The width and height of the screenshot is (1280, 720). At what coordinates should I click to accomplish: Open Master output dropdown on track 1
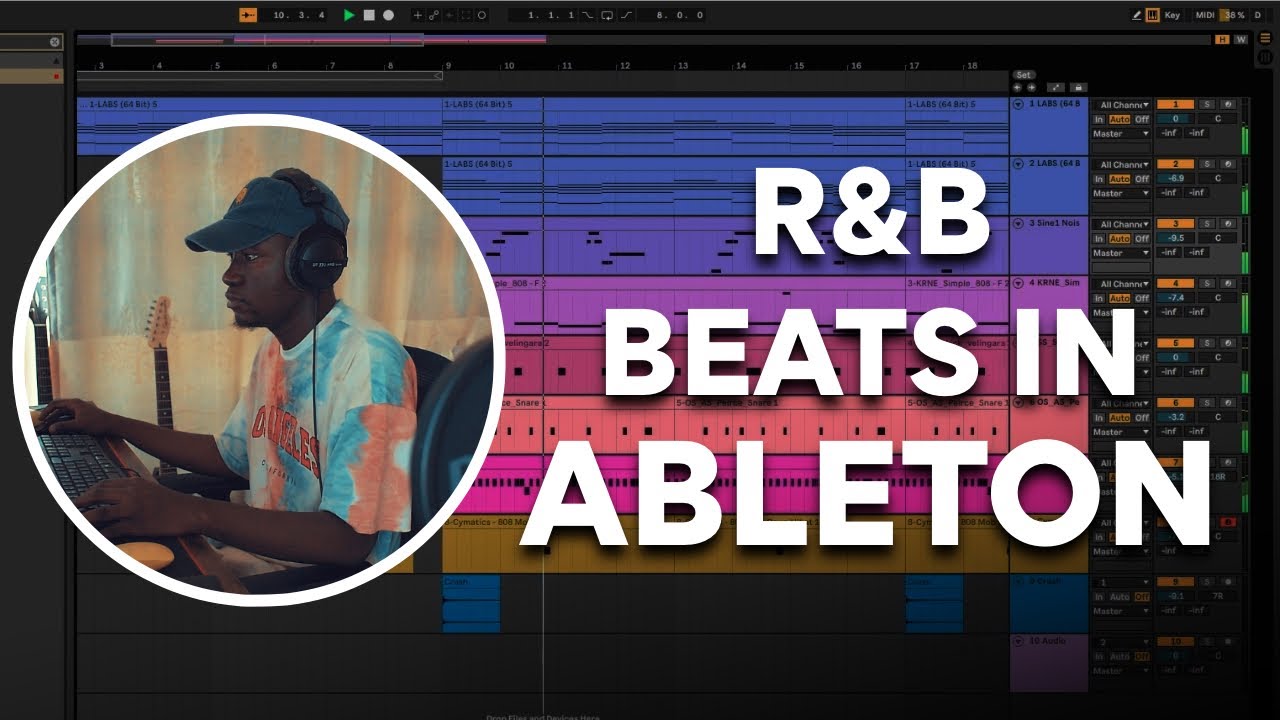point(1121,133)
